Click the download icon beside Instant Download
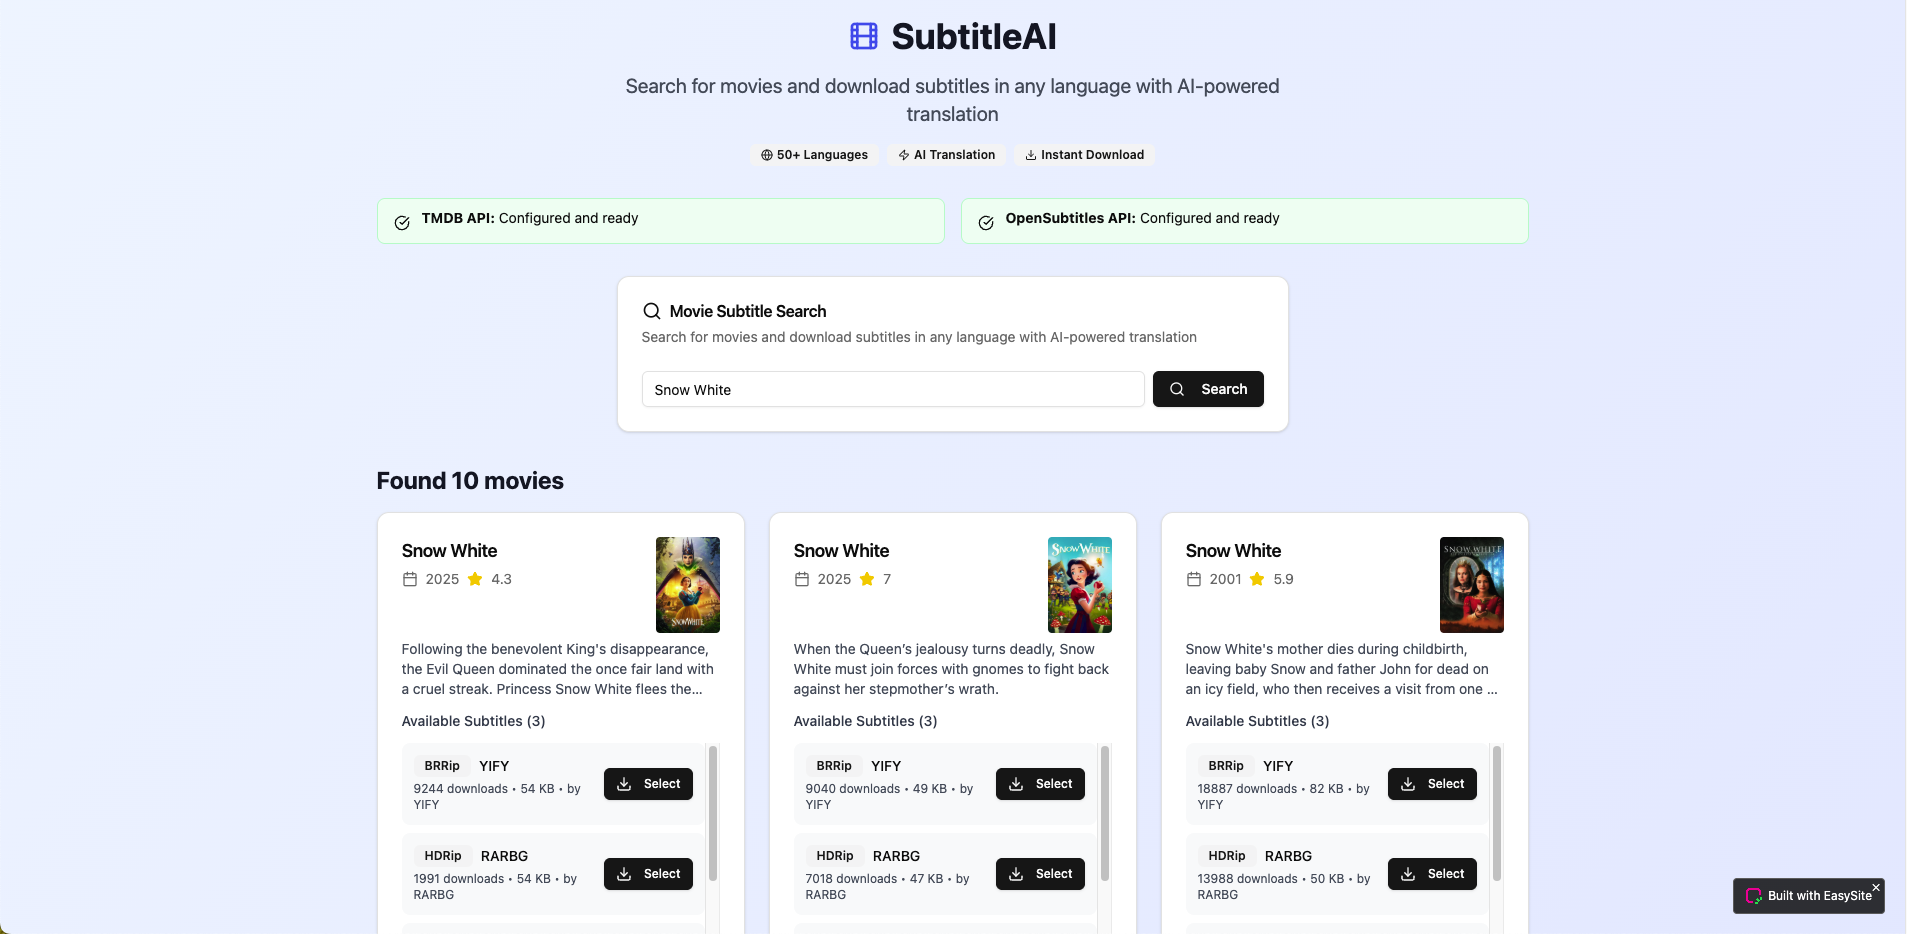This screenshot has width=1907, height=934. 1031,155
